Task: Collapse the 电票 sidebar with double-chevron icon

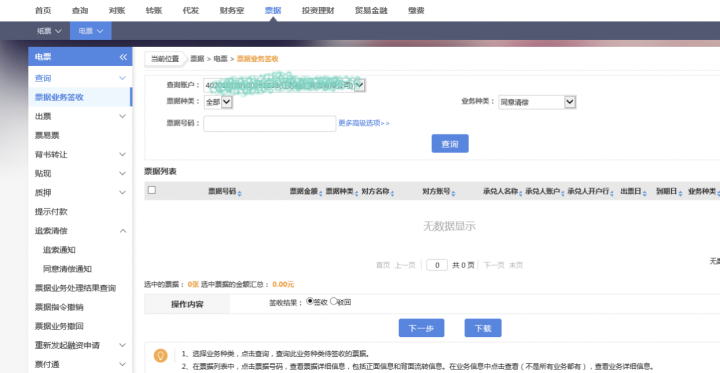Action: (x=123, y=57)
